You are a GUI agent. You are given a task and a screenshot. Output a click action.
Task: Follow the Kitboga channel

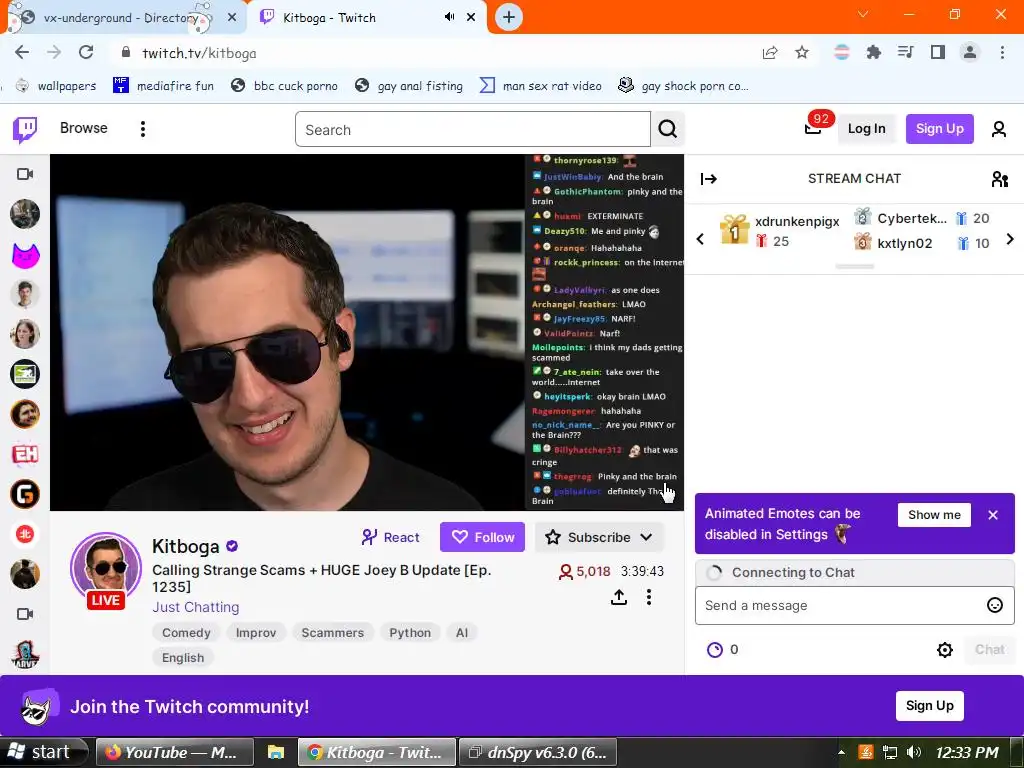click(482, 537)
